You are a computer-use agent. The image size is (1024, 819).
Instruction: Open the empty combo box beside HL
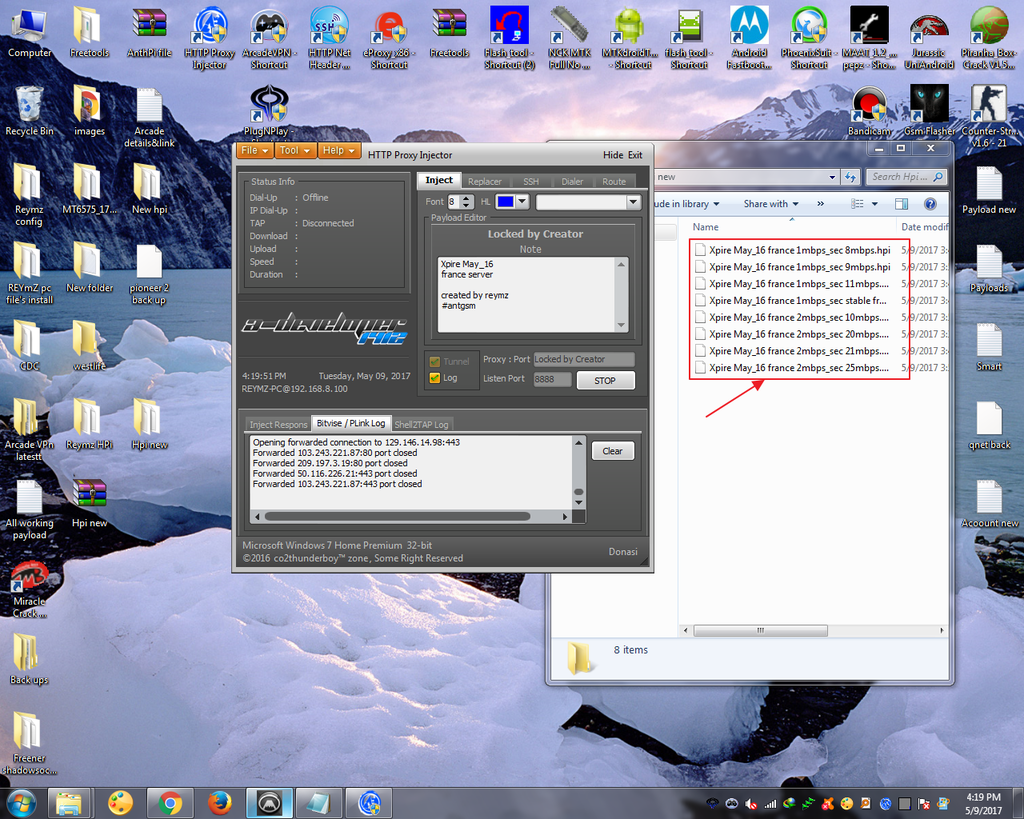[x=588, y=202]
